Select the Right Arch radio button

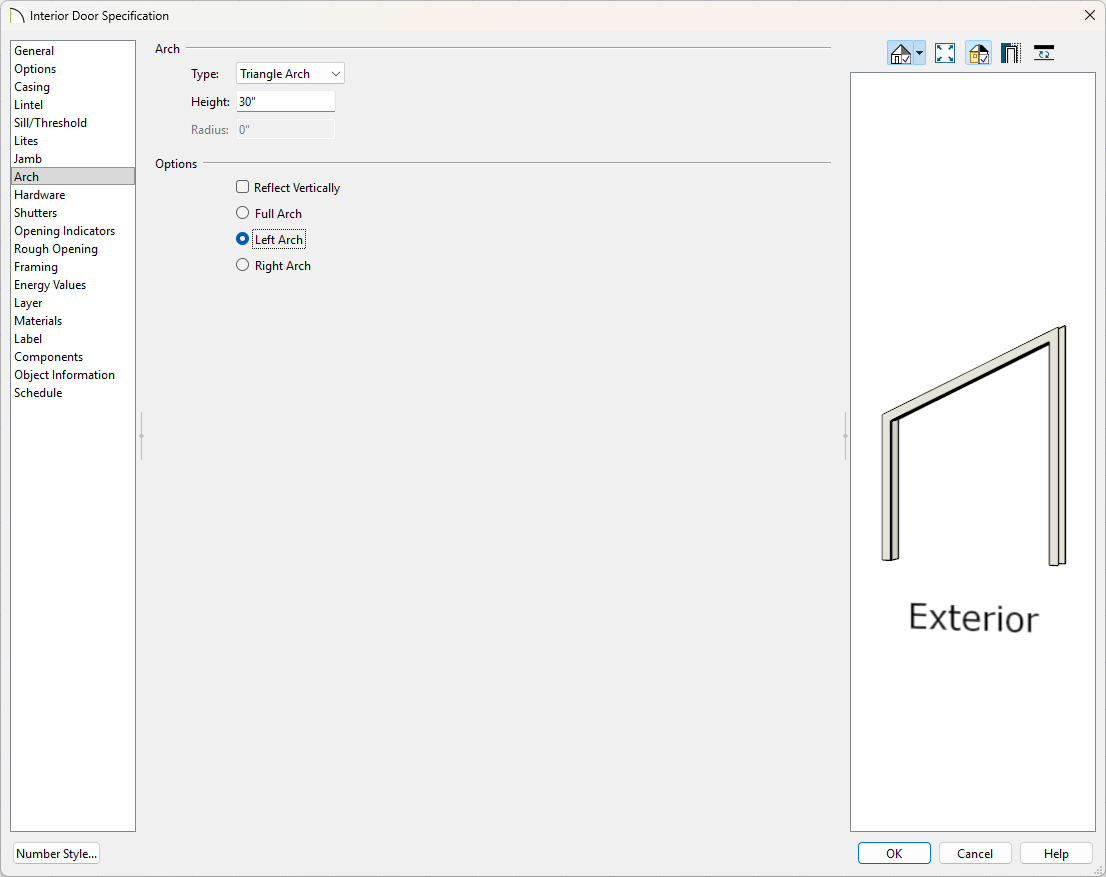[243, 265]
